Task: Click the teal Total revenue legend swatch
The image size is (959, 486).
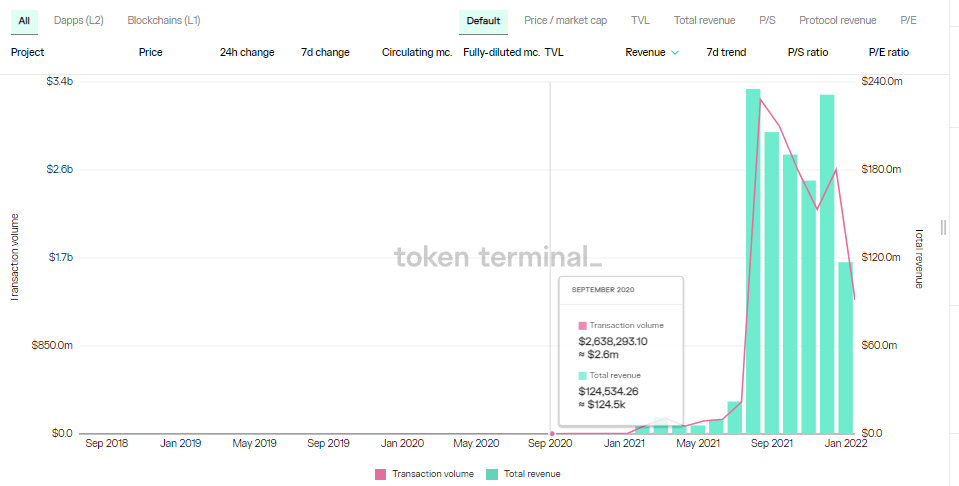Action: (x=491, y=474)
